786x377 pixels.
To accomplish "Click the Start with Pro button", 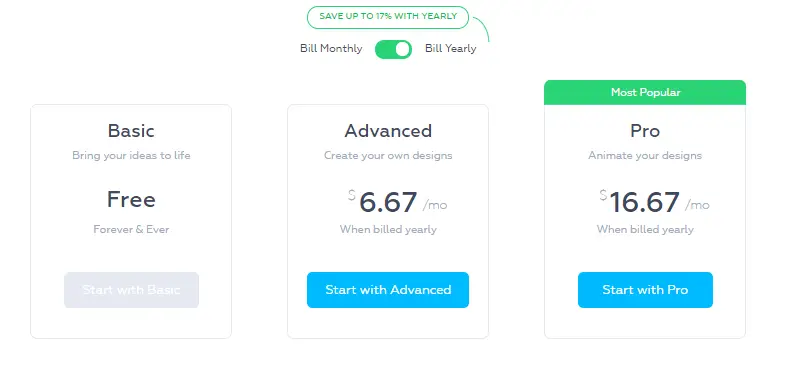I will tap(645, 290).
